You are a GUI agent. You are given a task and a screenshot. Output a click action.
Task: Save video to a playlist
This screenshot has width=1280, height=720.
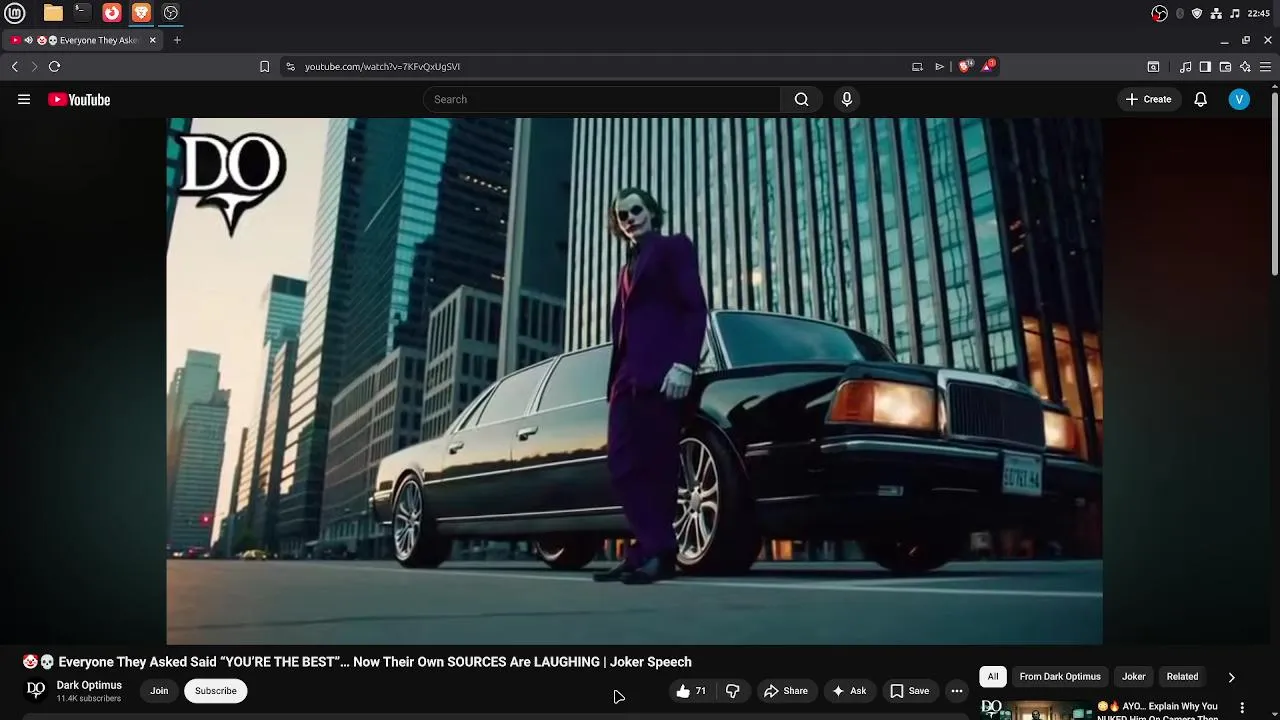coord(909,691)
